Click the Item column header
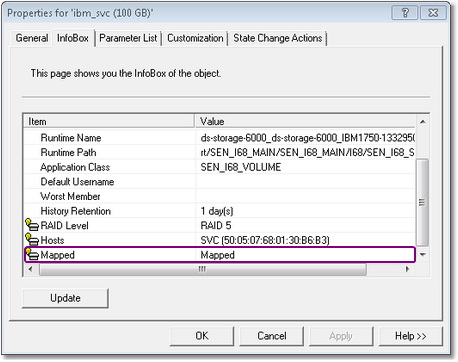The height and width of the screenshot is (362, 458). [109, 121]
